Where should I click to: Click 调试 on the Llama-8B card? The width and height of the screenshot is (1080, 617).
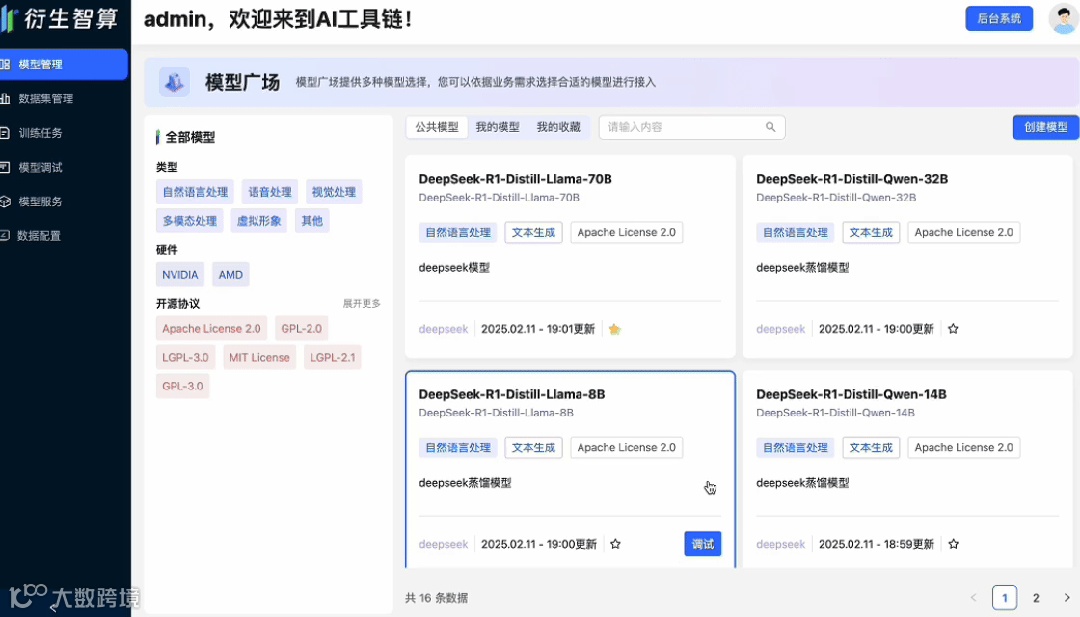pos(703,544)
